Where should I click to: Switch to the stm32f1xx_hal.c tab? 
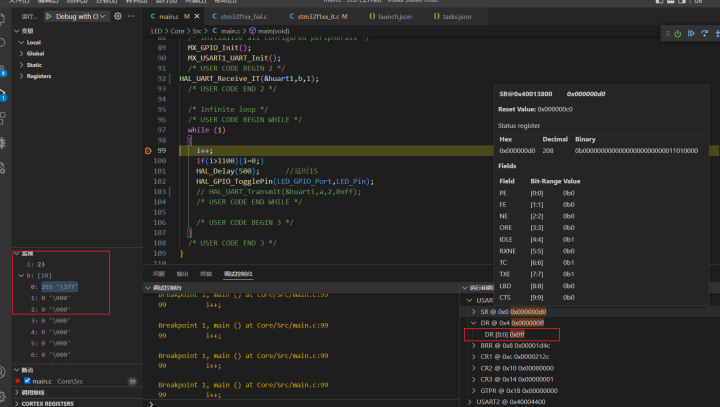point(246,17)
